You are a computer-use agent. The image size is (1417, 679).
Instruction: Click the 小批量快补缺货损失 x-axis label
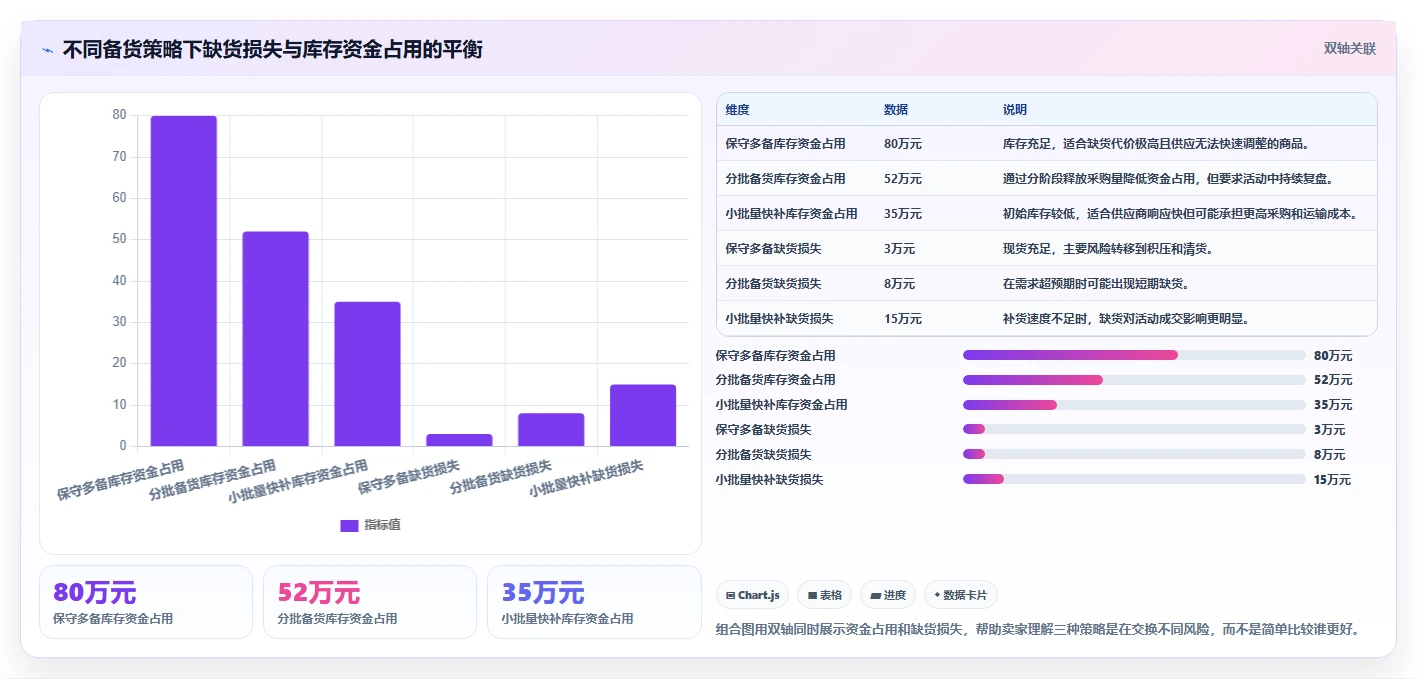(587, 480)
